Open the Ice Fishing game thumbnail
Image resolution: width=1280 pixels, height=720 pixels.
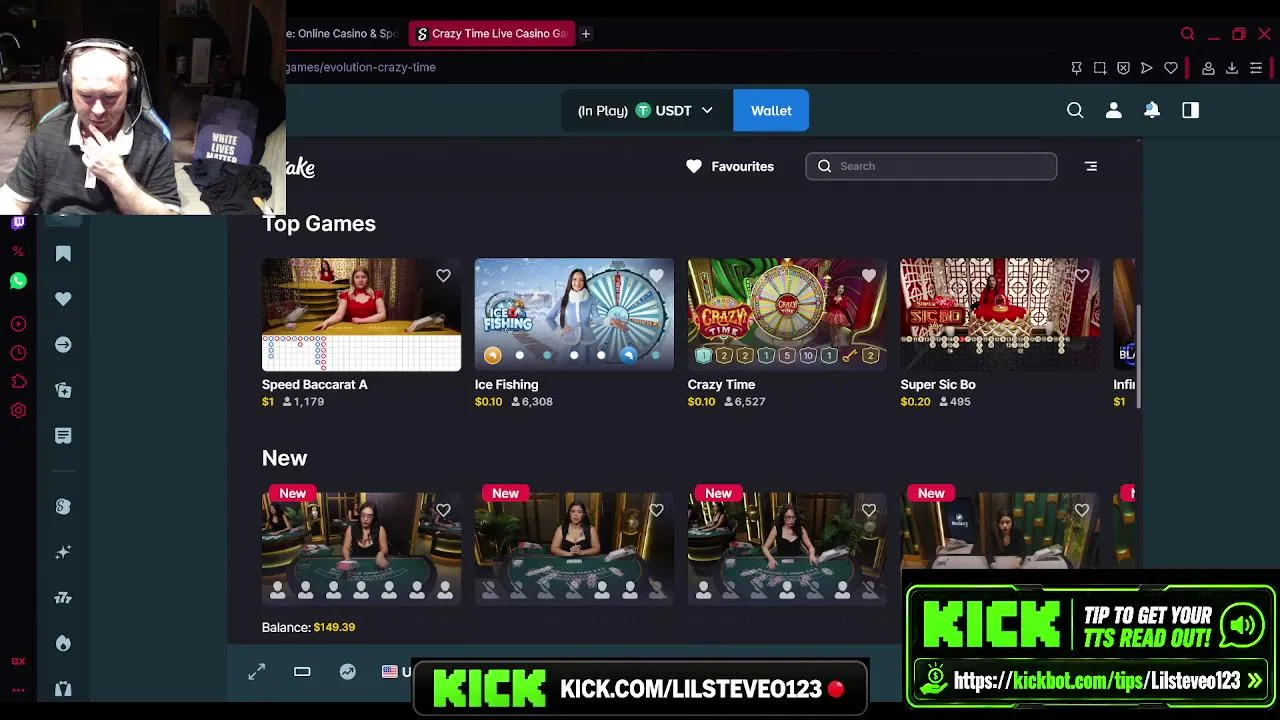tap(574, 314)
